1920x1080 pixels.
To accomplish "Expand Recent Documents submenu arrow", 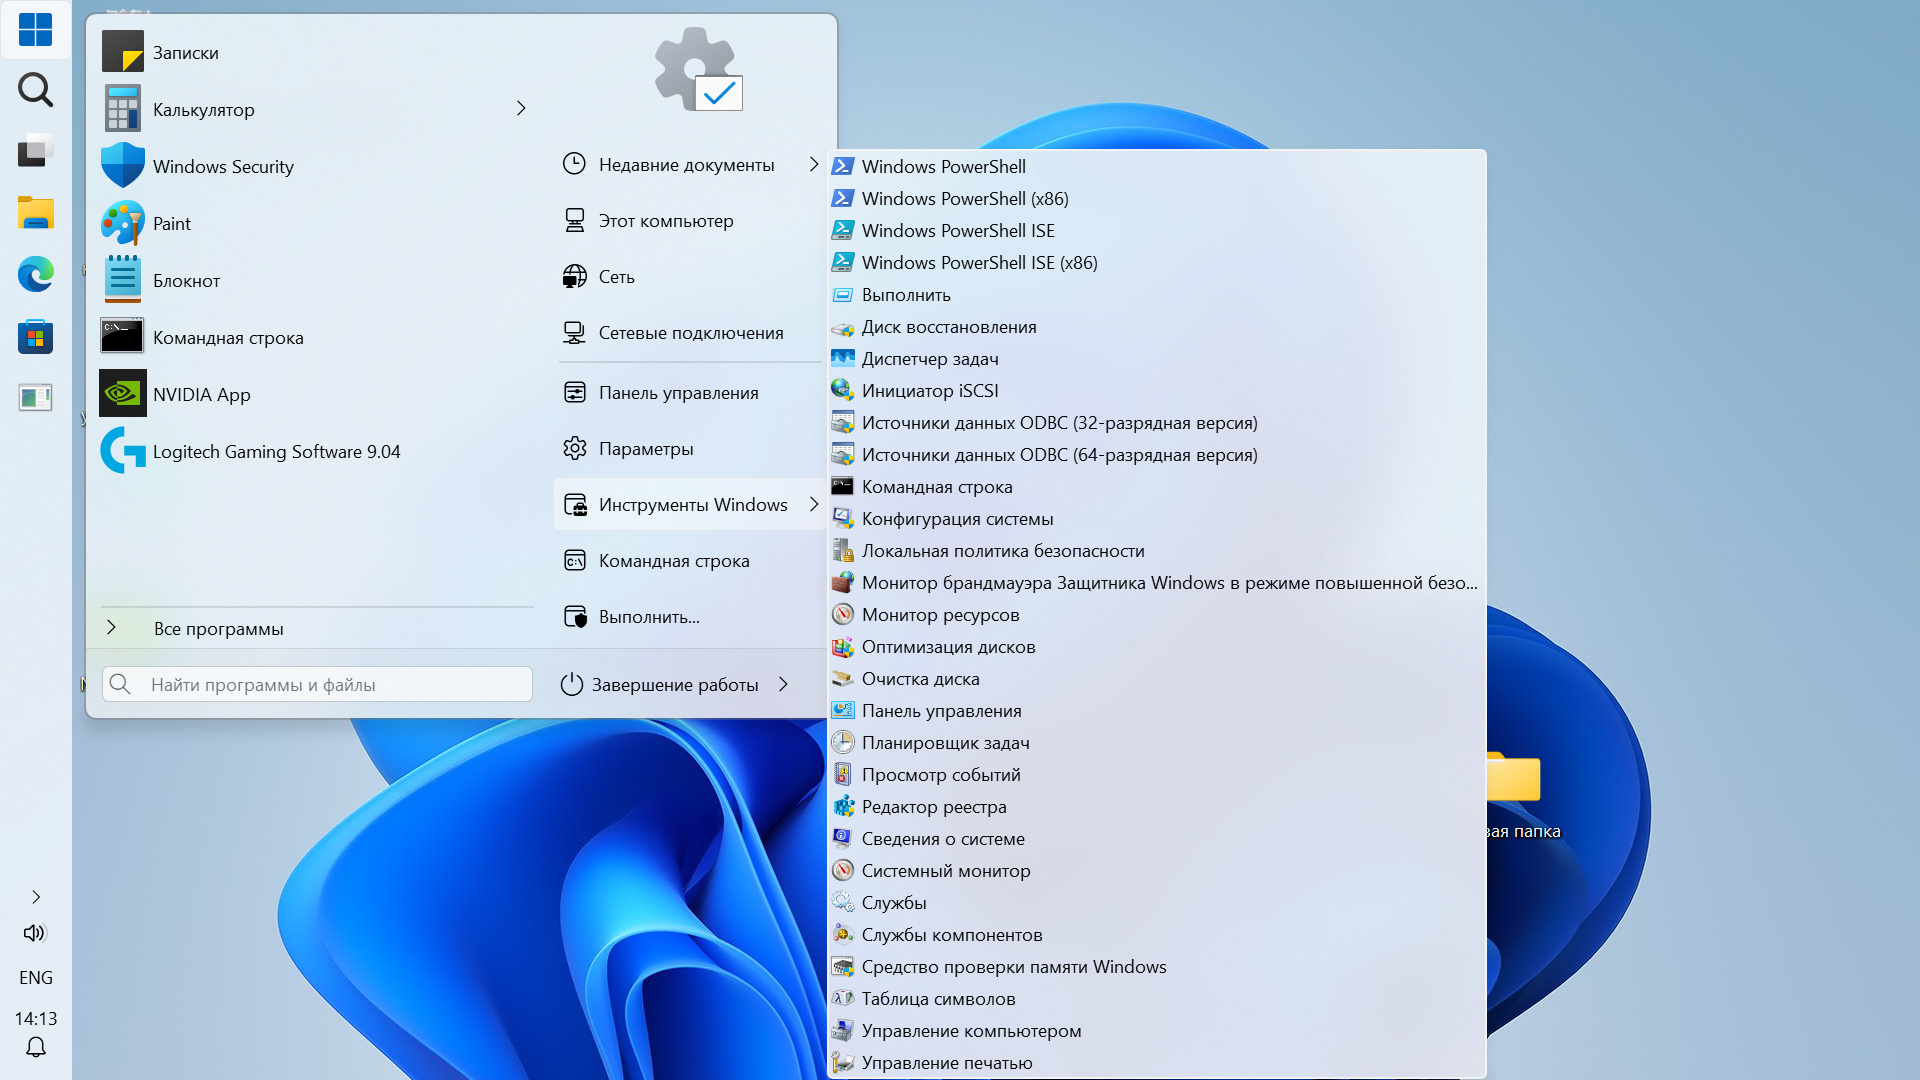I will (x=813, y=164).
